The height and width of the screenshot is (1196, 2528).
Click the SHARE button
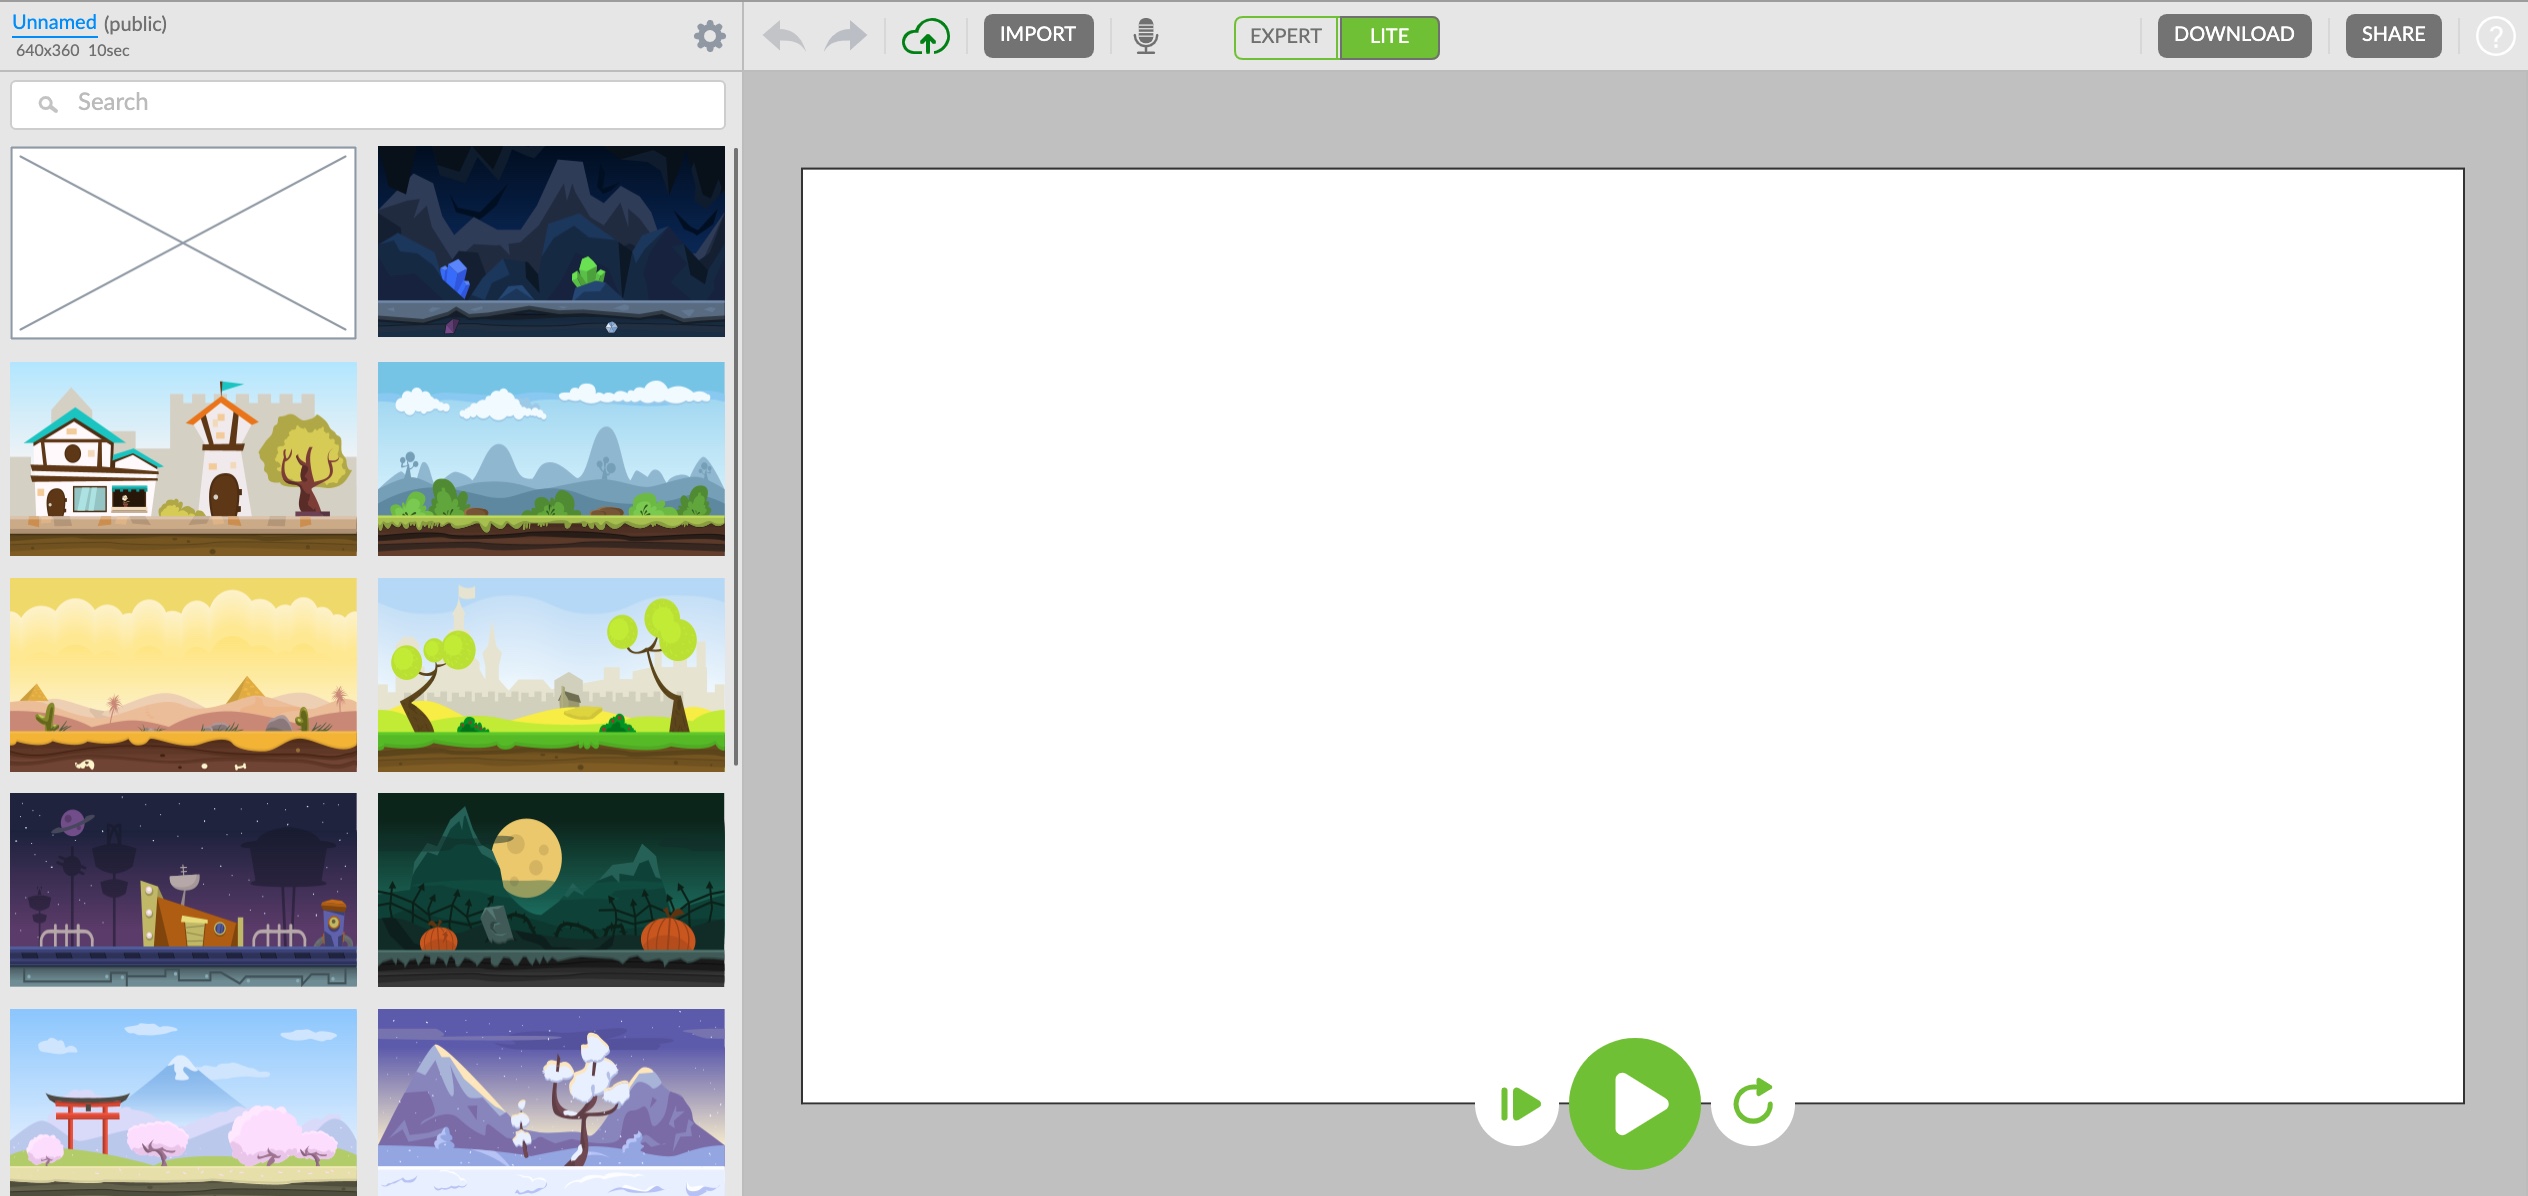coord(2393,35)
